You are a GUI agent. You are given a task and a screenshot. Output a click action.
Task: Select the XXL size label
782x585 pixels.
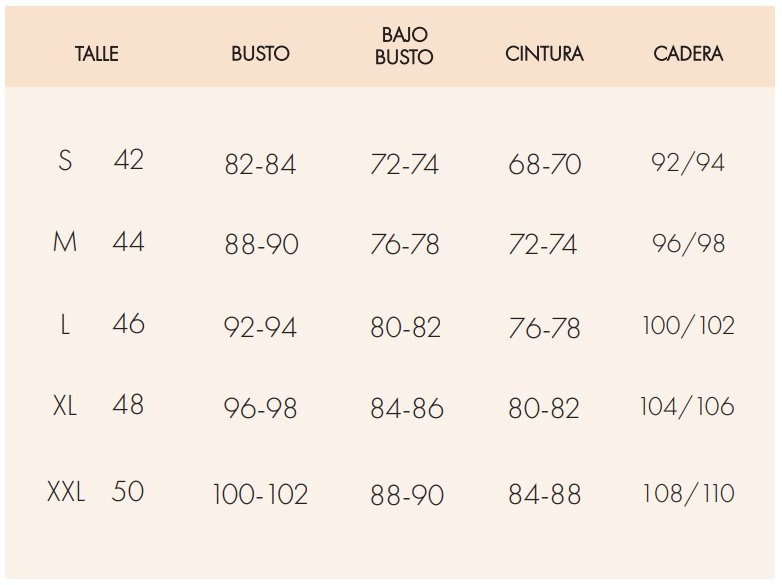click(x=66, y=491)
